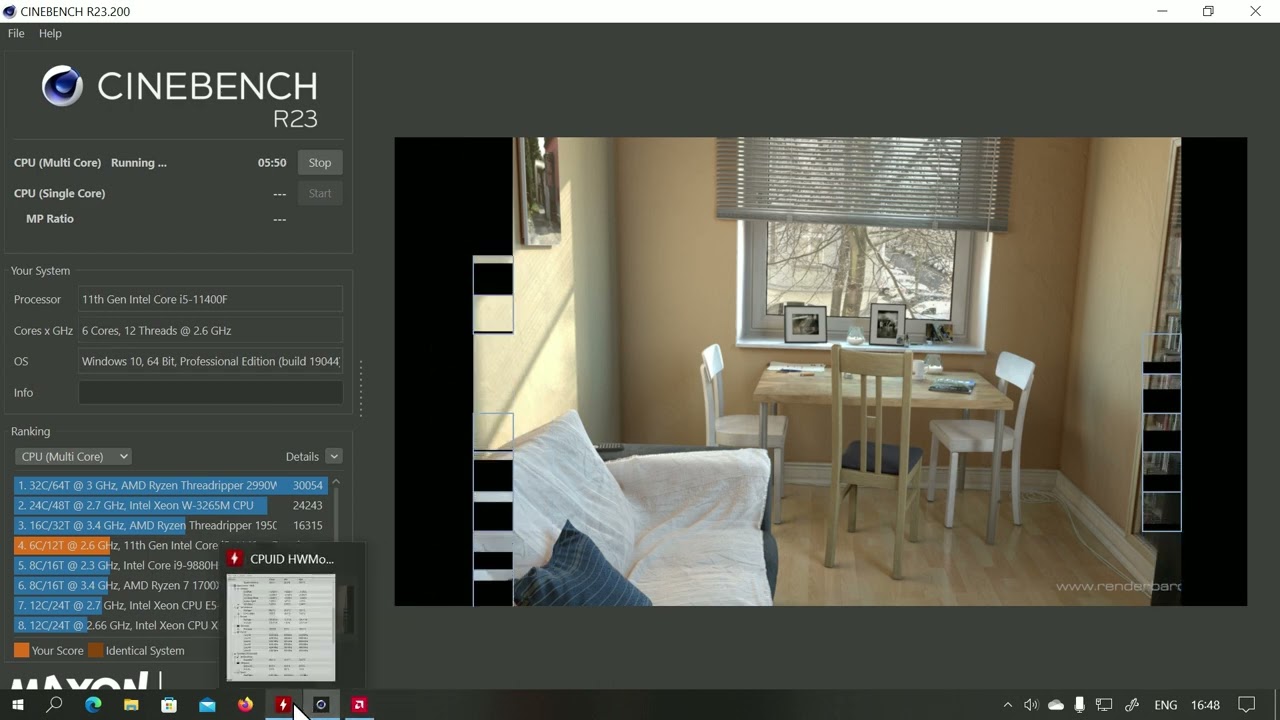
Task: Click the pen/ink workspace tray icon
Action: pos(1132,705)
